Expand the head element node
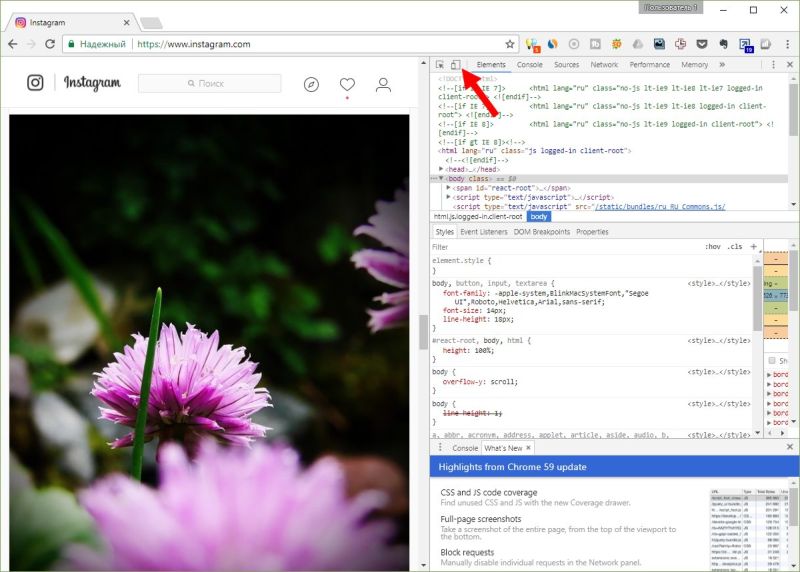 pyautogui.click(x=441, y=169)
